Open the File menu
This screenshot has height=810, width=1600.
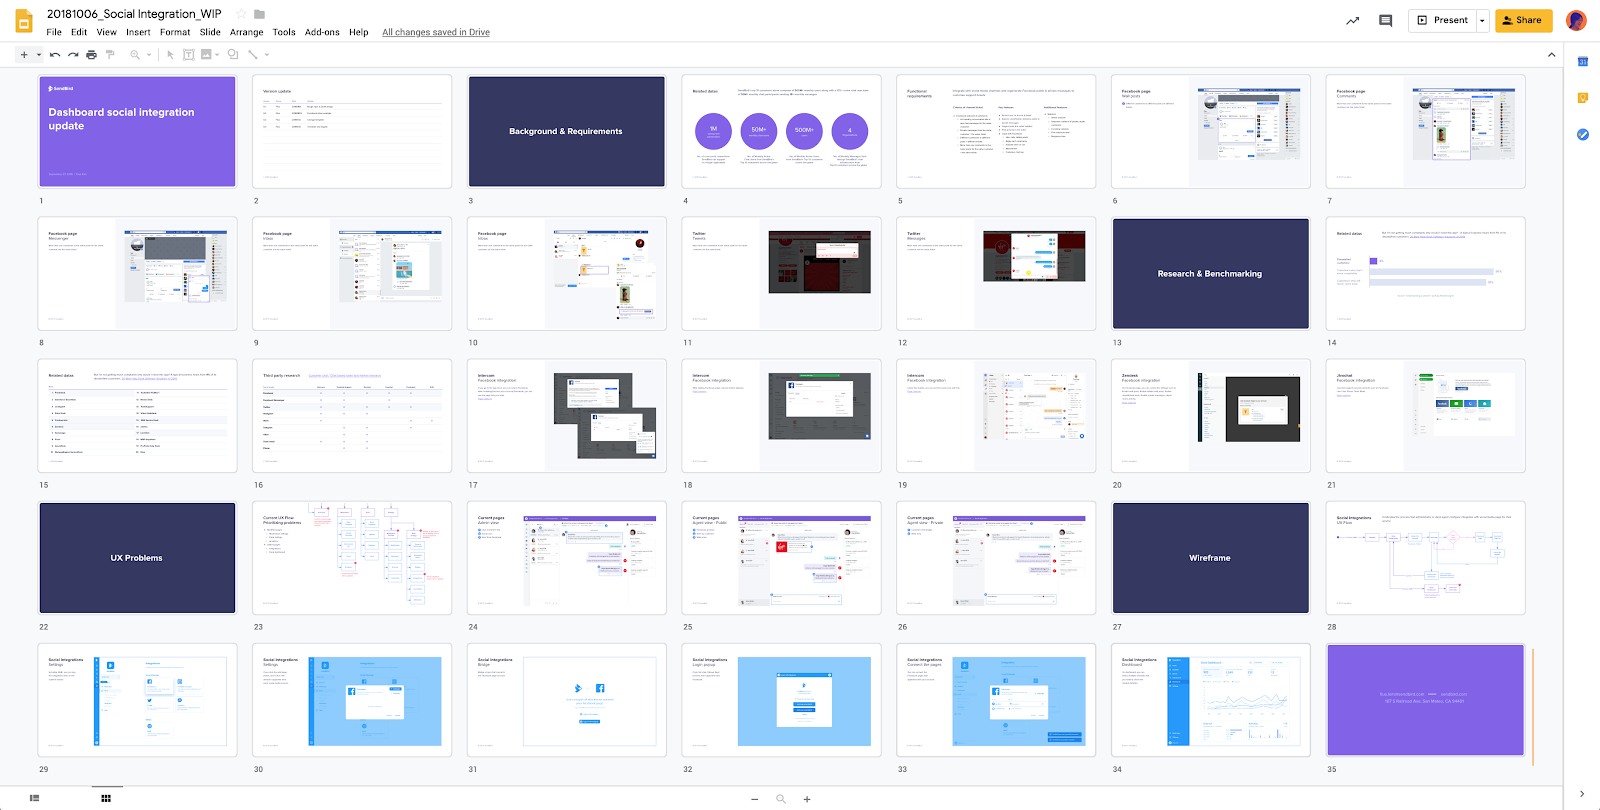click(54, 32)
